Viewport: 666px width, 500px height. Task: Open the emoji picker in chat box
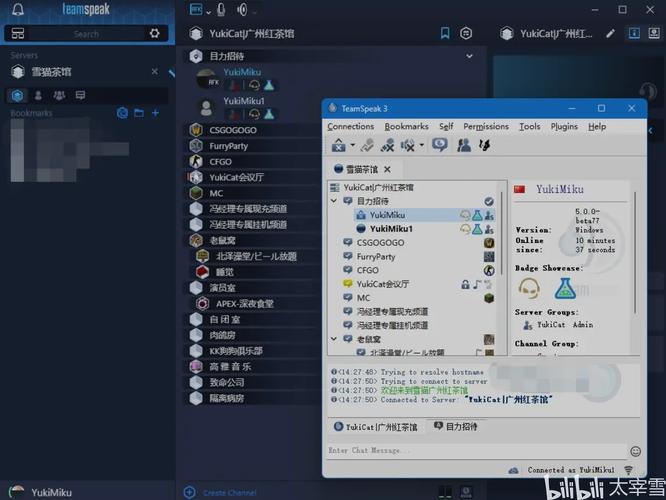pyautogui.click(x=635, y=451)
